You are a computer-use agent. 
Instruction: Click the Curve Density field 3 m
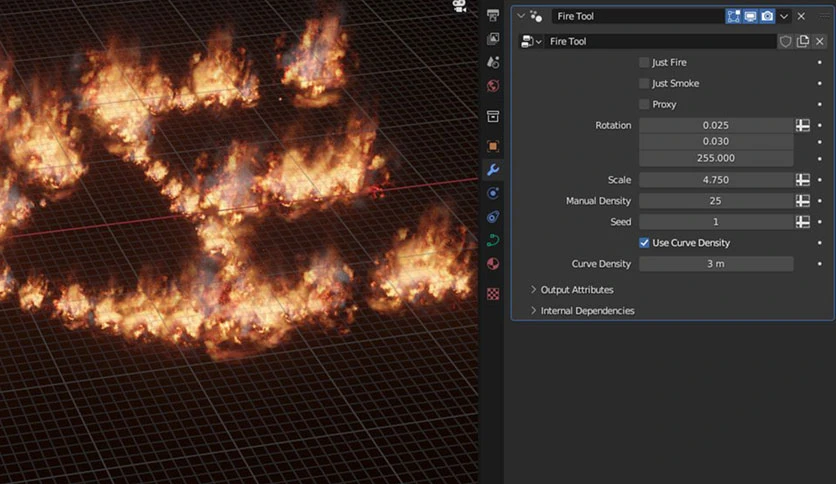716,264
